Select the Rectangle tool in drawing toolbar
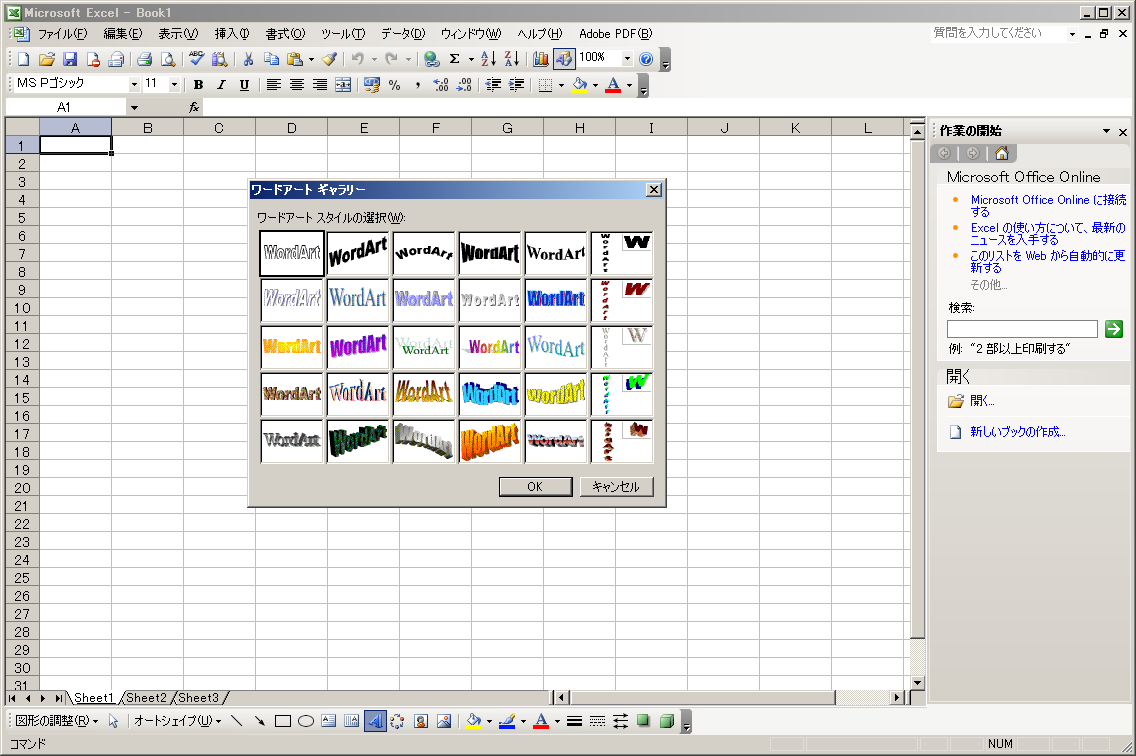 tap(283, 721)
